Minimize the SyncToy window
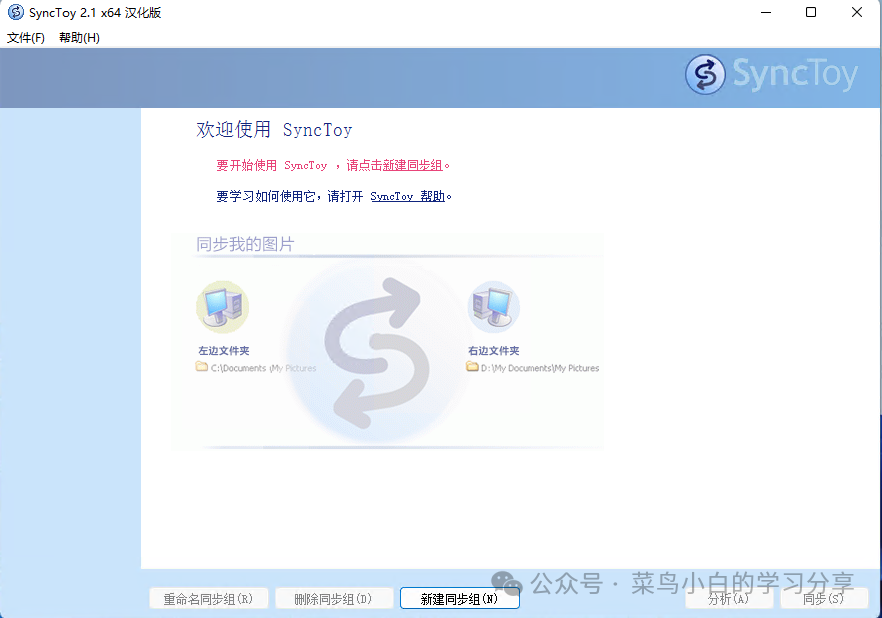 coord(766,12)
